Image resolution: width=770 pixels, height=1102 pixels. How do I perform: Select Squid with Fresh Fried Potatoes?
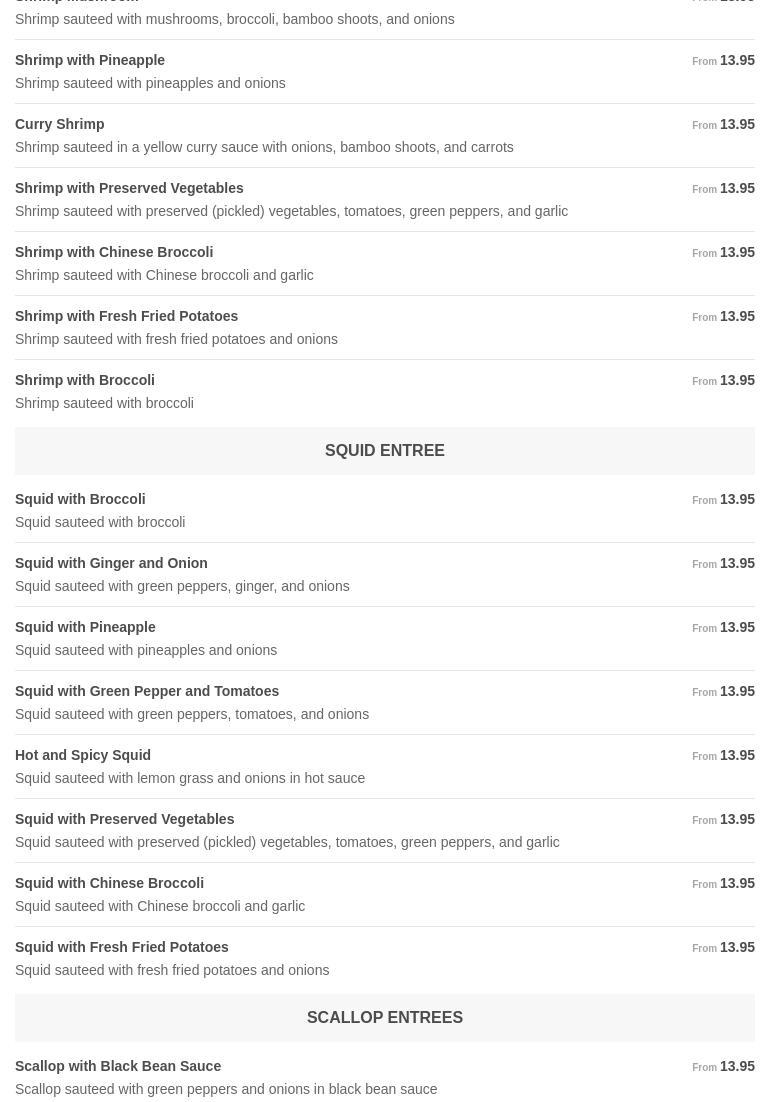point(122,947)
